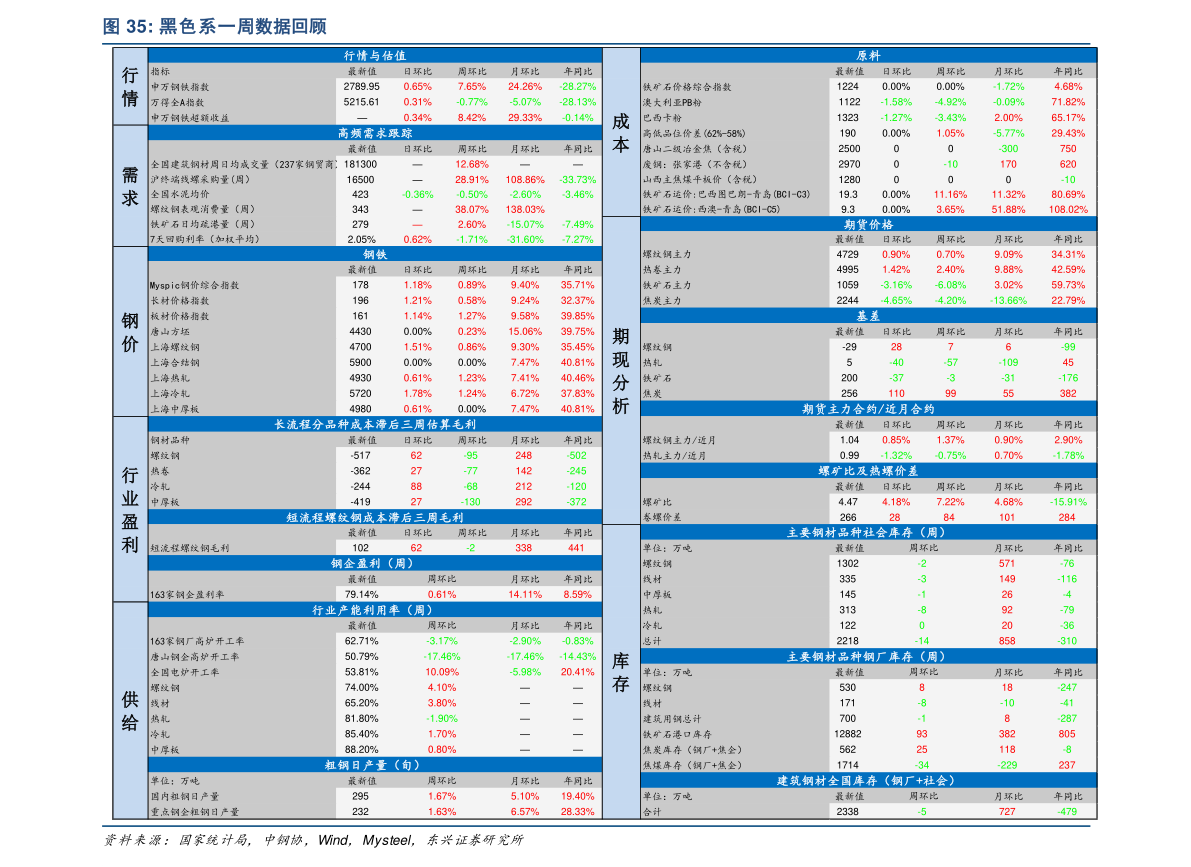Select the value 181300
1191x867 pixels.
[361, 164]
